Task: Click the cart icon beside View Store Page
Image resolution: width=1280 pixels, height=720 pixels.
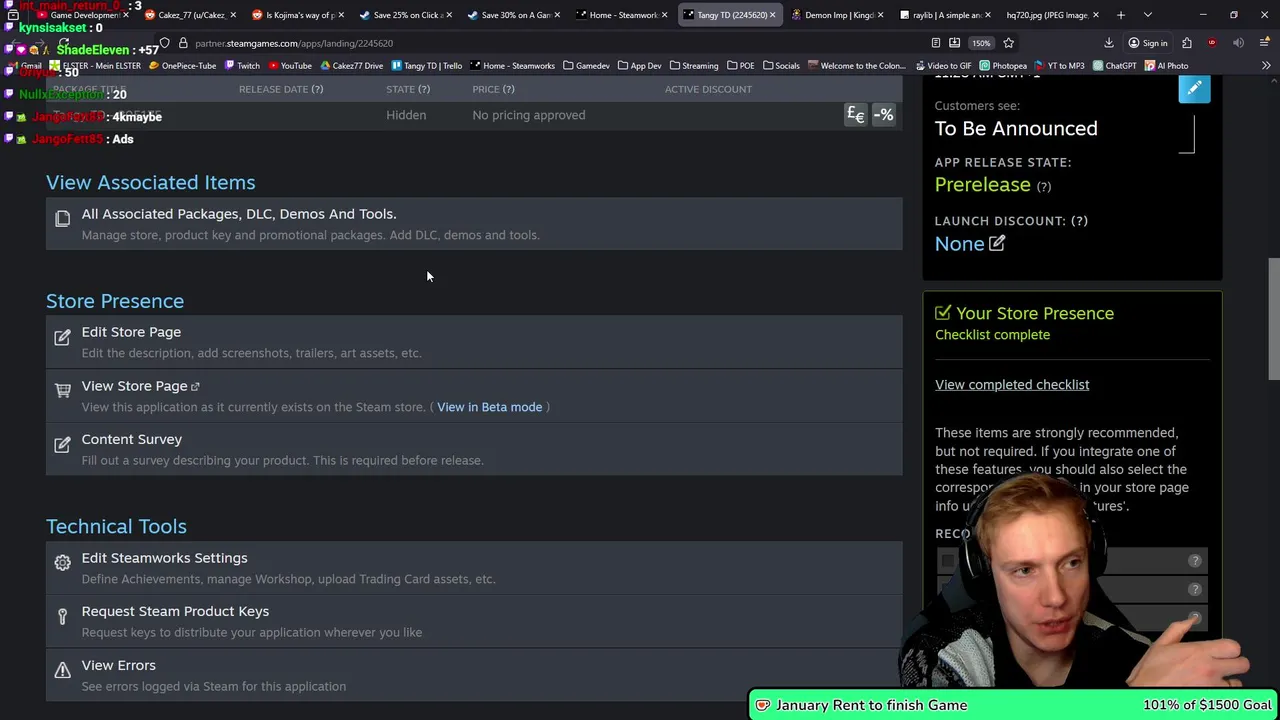Action: (62, 390)
